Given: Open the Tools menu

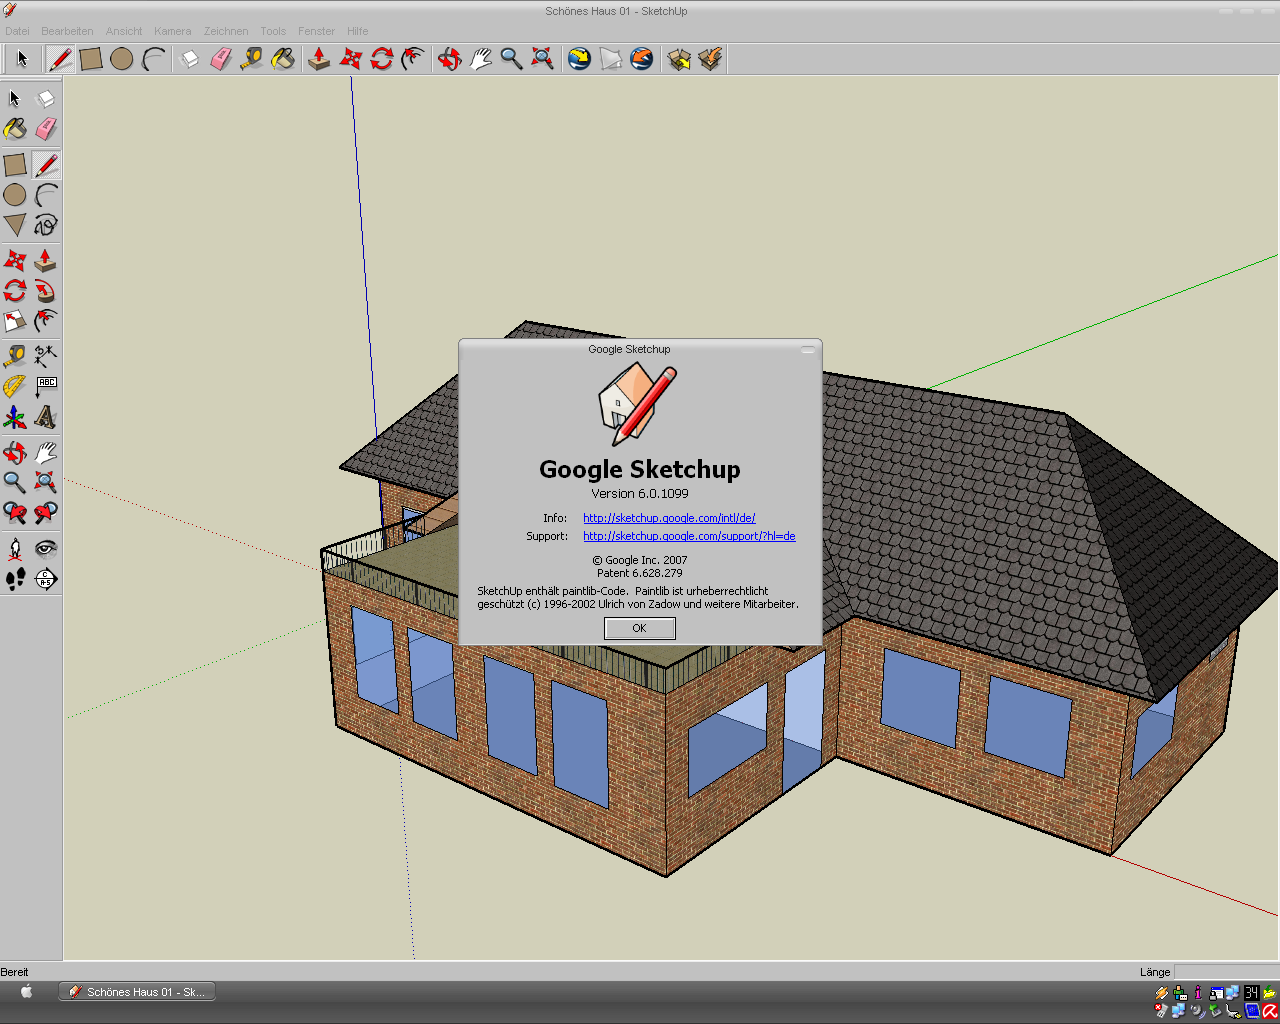Looking at the screenshot, I should click(x=273, y=31).
